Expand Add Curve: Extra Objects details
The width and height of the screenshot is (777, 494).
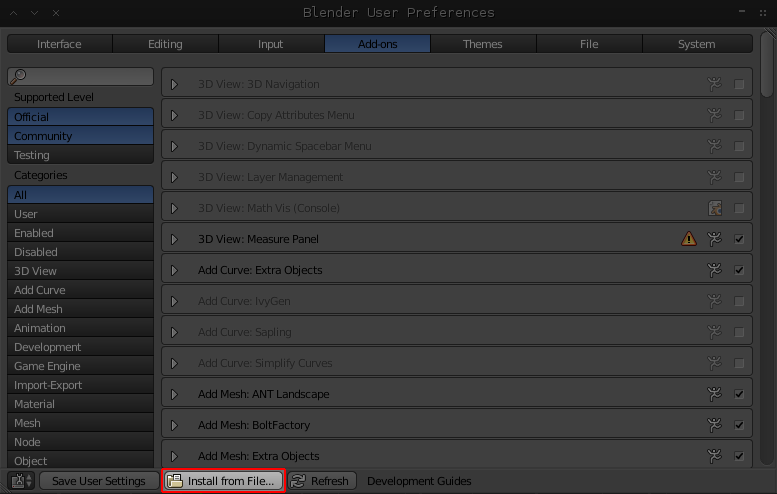point(174,270)
